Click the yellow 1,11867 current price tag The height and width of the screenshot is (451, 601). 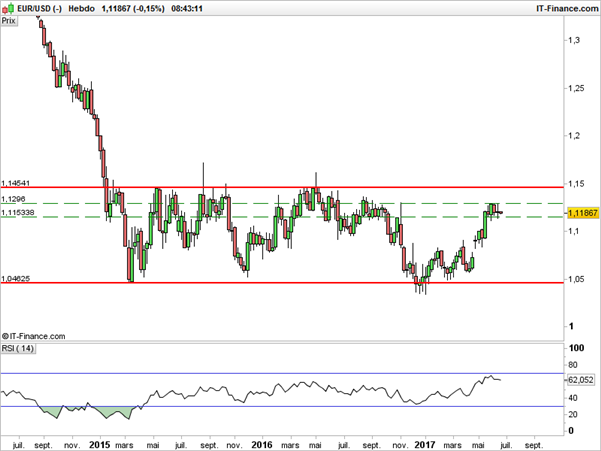click(583, 213)
